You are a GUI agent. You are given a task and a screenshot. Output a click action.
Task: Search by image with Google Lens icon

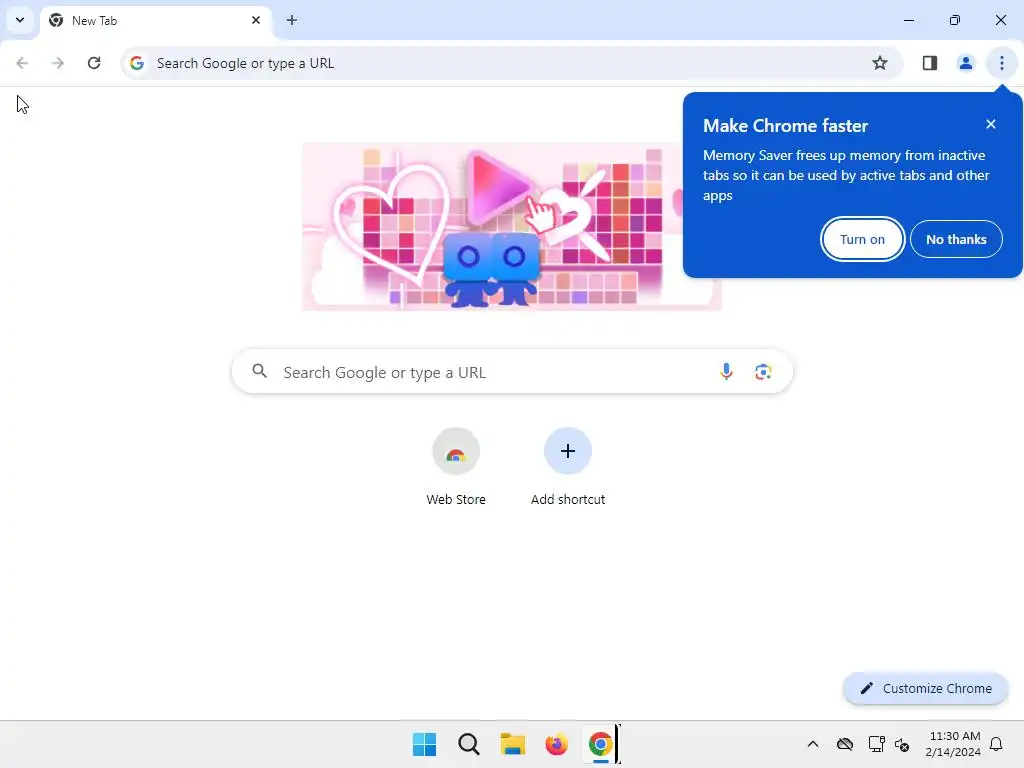click(763, 372)
